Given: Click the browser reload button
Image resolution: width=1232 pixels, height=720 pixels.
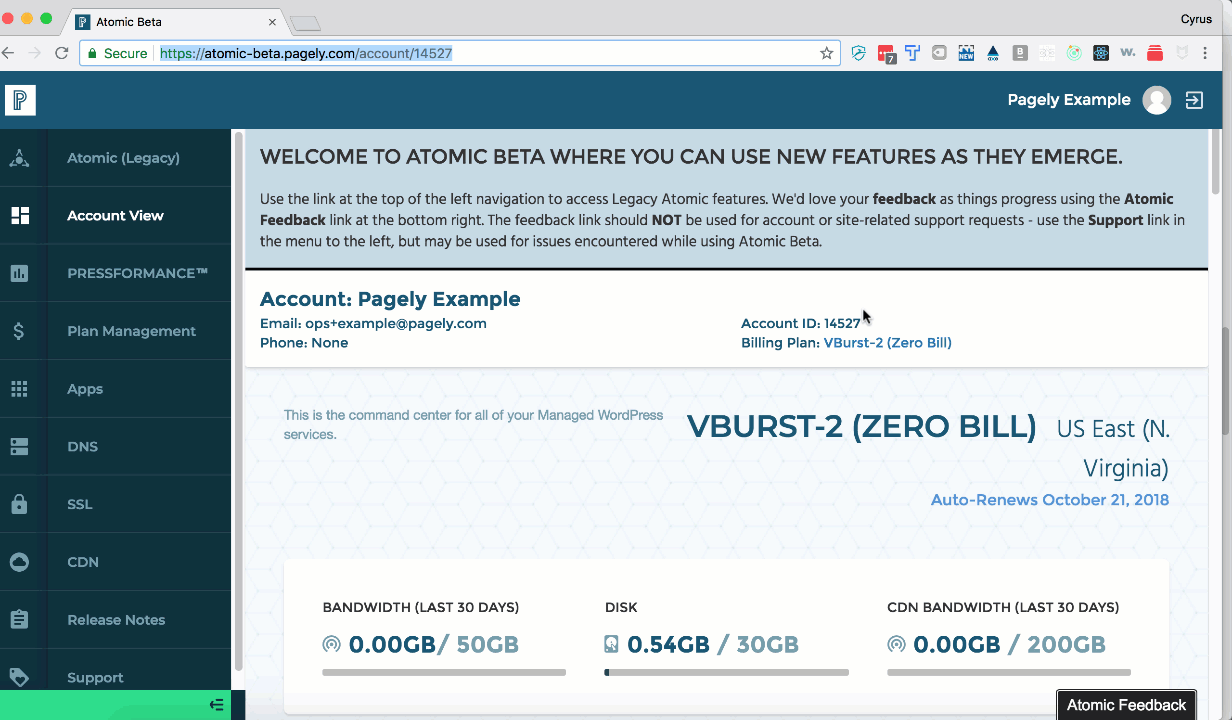Looking at the screenshot, I should (x=62, y=53).
